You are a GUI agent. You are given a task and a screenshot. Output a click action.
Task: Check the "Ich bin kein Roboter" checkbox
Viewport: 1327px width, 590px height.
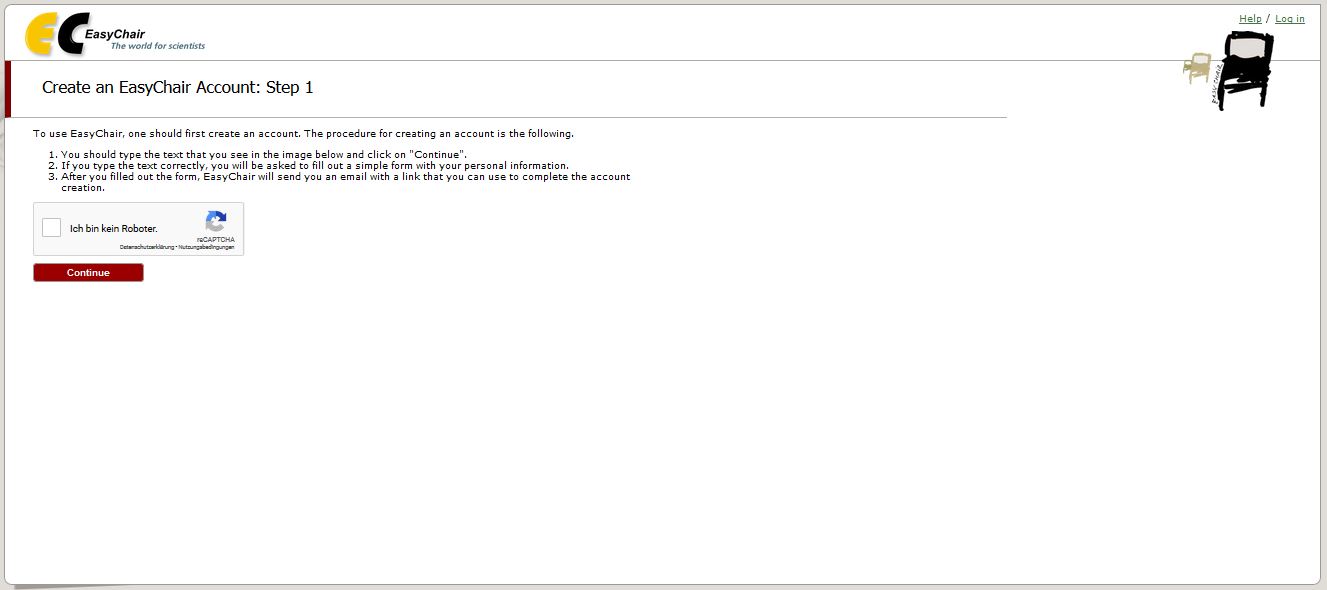[52, 228]
